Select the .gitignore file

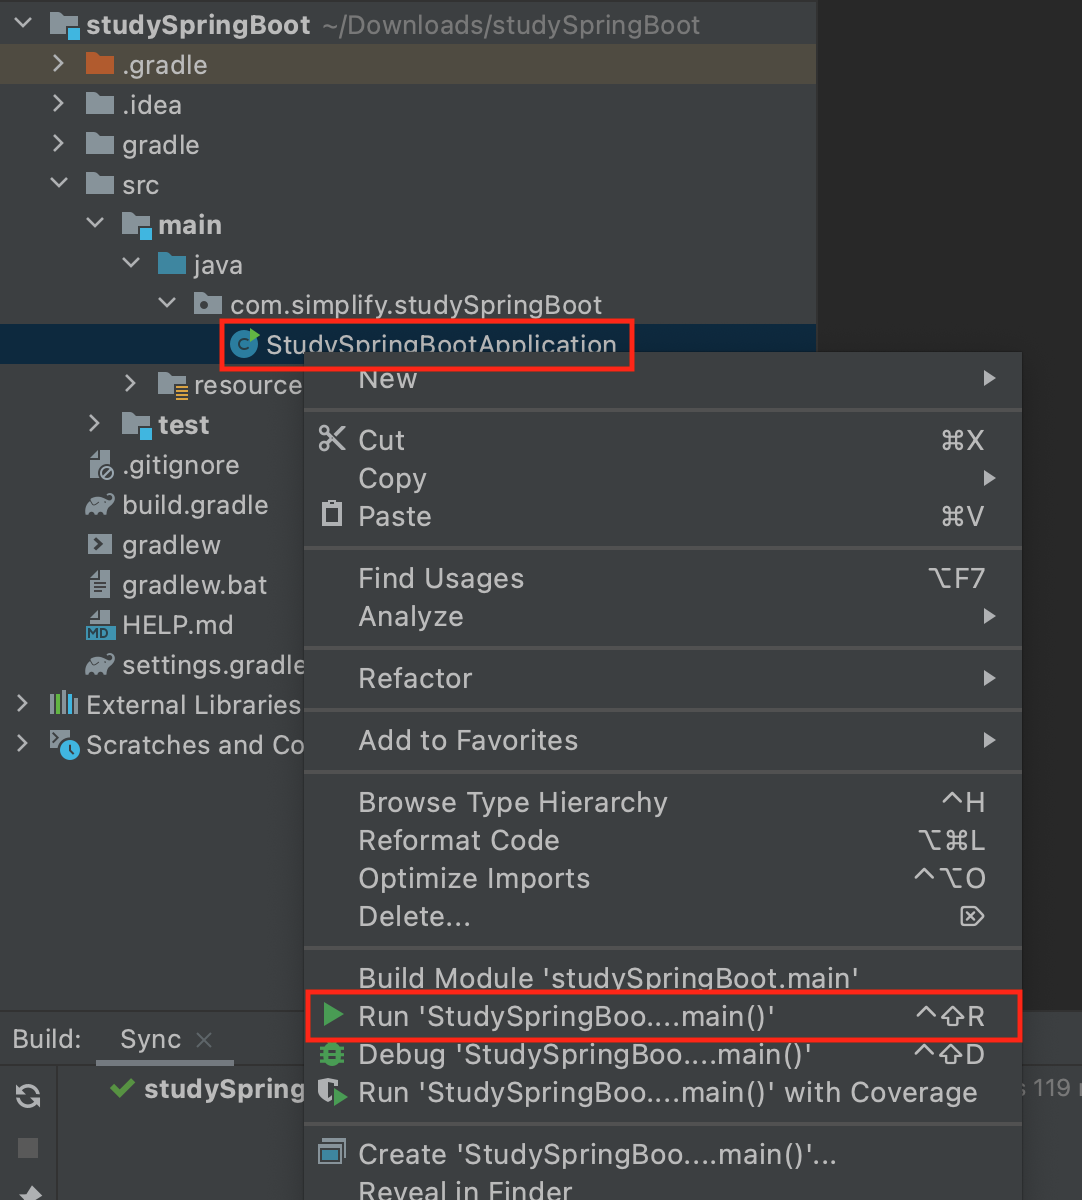(180, 465)
